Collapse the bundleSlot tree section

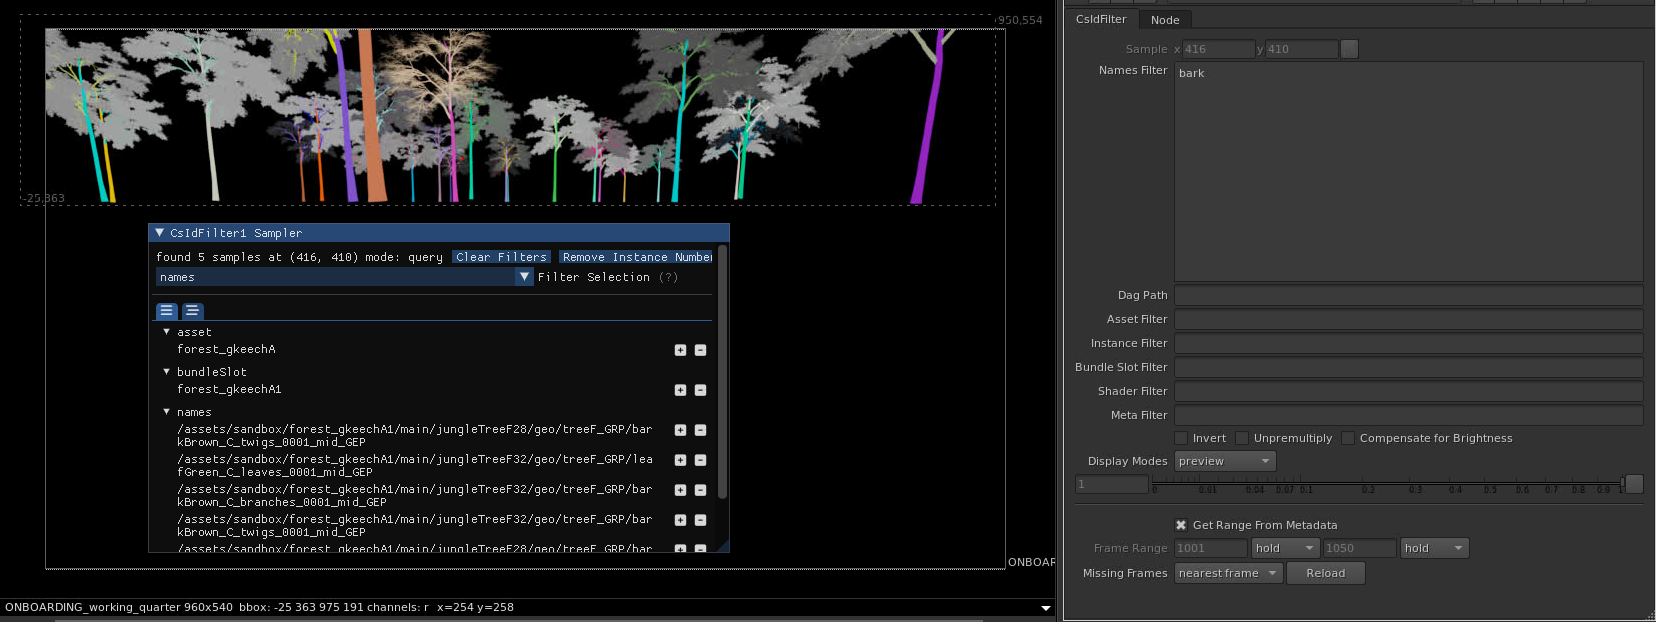[x=166, y=371]
